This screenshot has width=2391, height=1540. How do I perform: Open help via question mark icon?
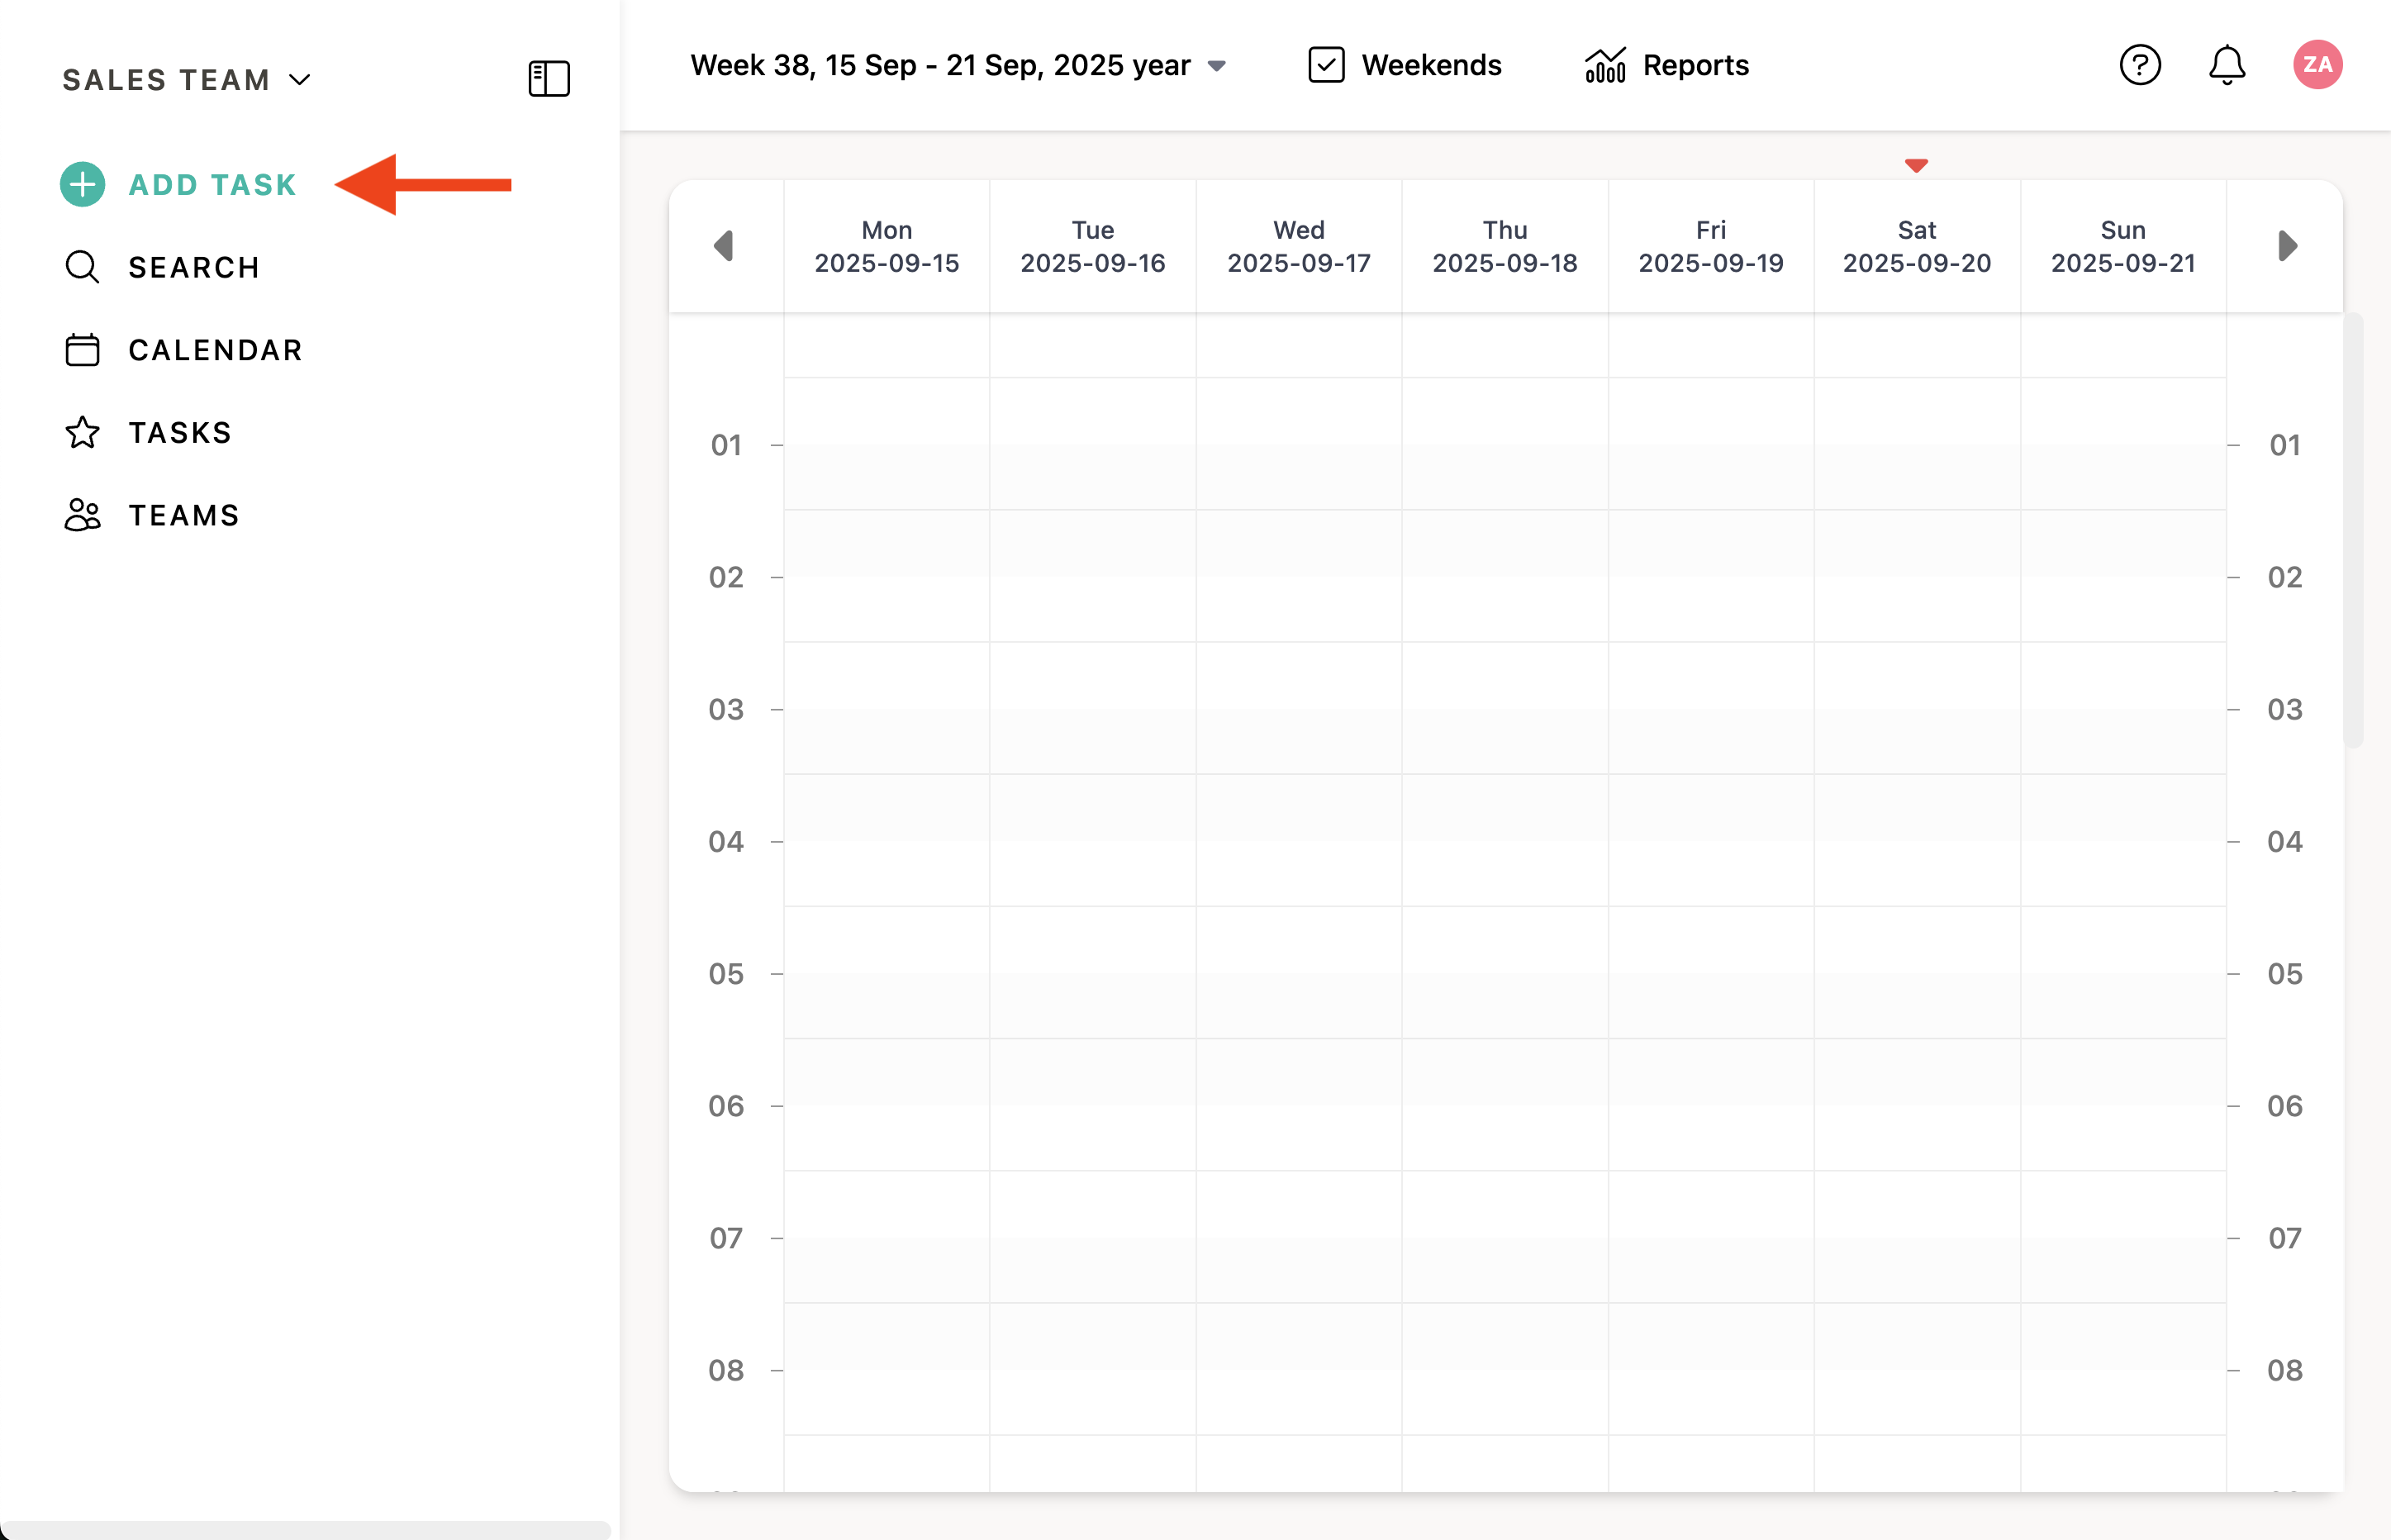(x=2139, y=65)
